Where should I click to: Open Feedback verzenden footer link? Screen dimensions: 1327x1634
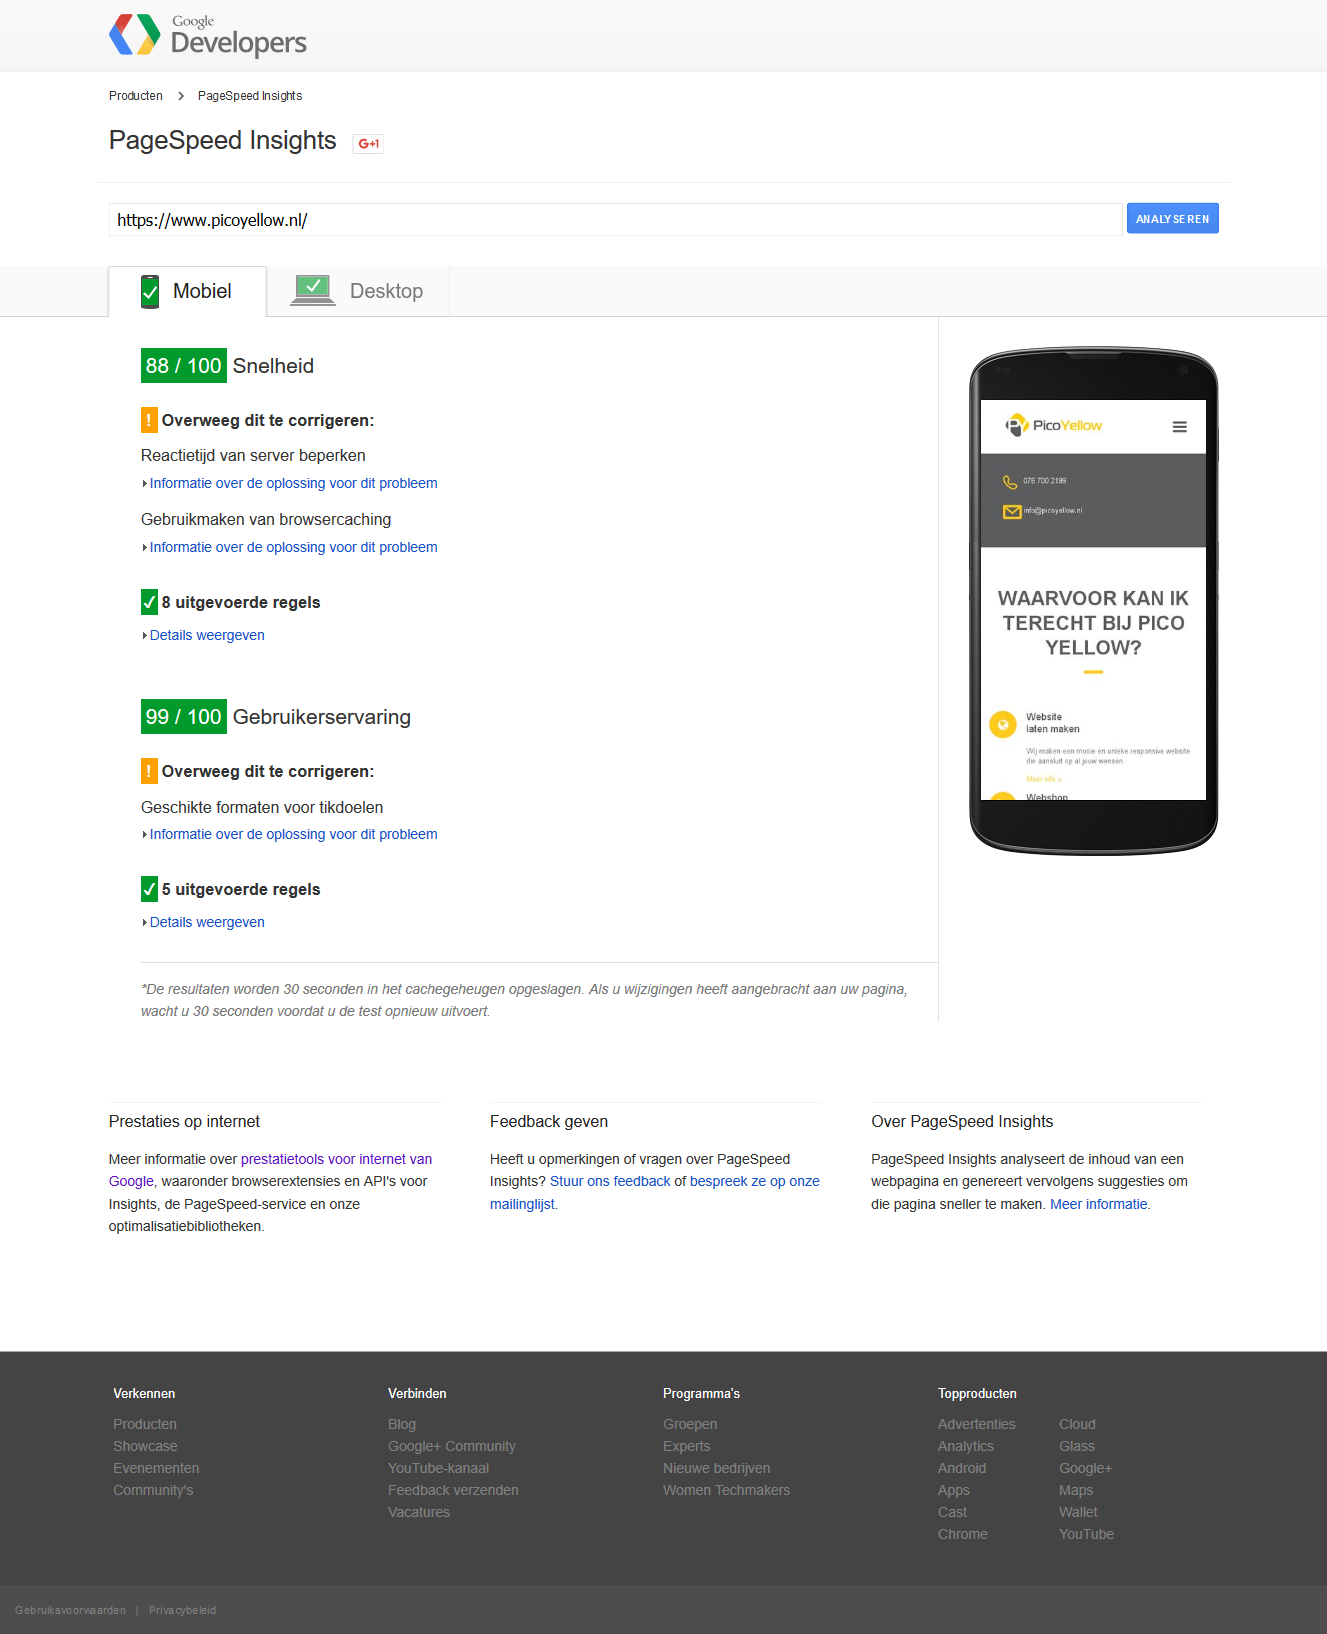453,1490
